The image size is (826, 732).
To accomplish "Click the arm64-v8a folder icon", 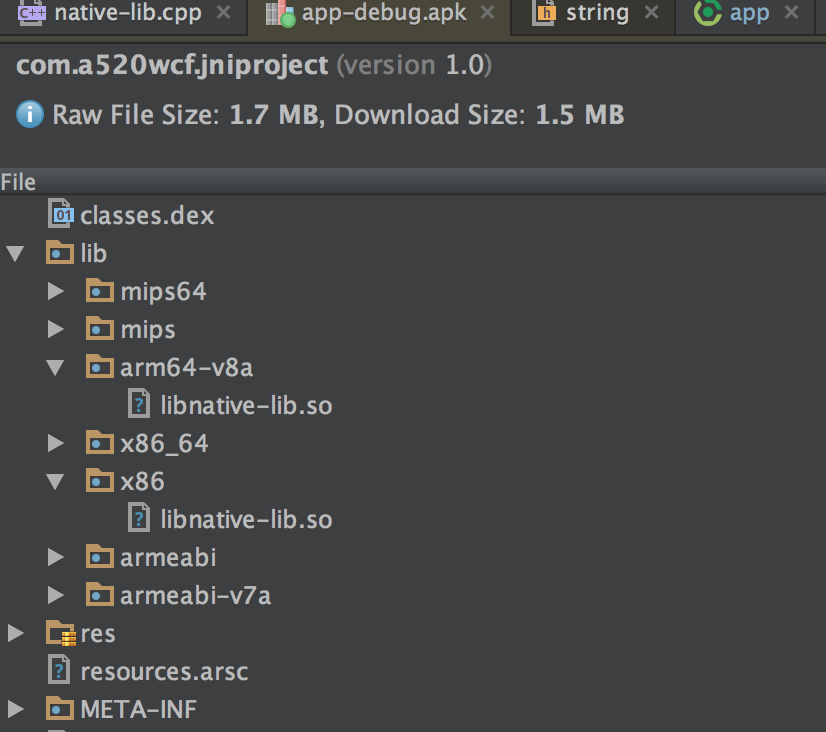I will click(99, 368).
